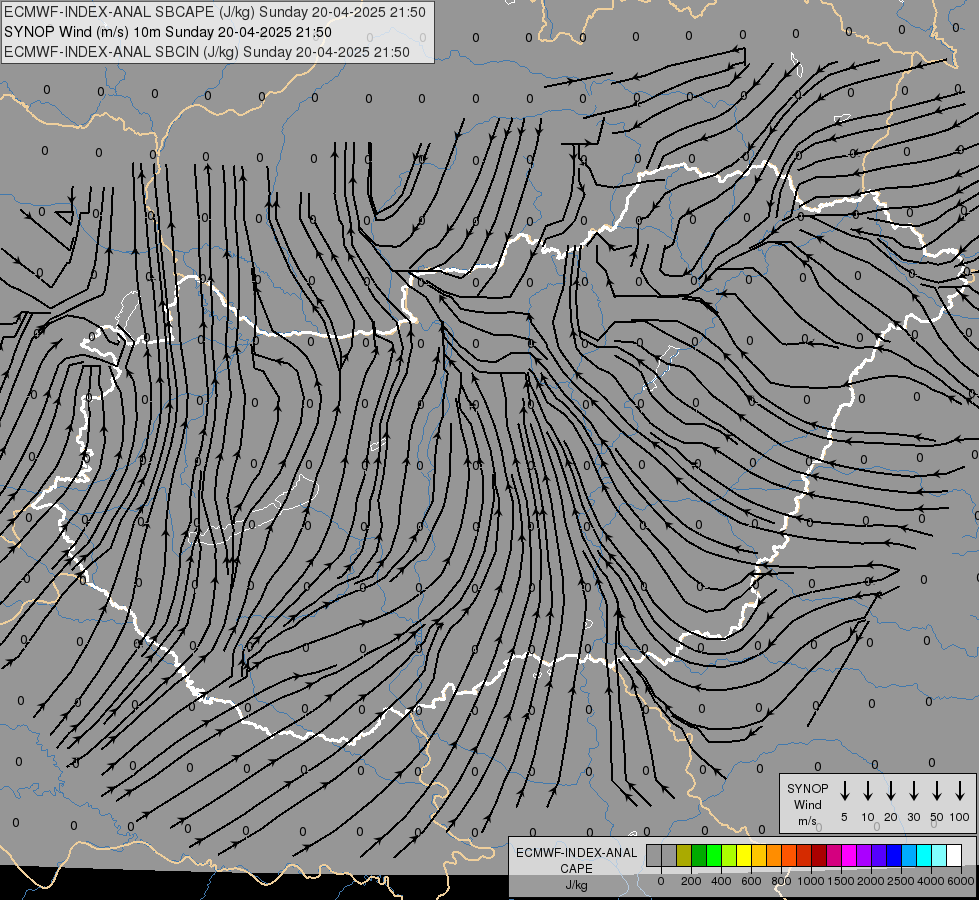Viewport: 979px width, 900px height.
Task: Select the ECMWF-INDEX-ANAL SBCIN title line
Action: pyautogui.click(x=207, y=52)
